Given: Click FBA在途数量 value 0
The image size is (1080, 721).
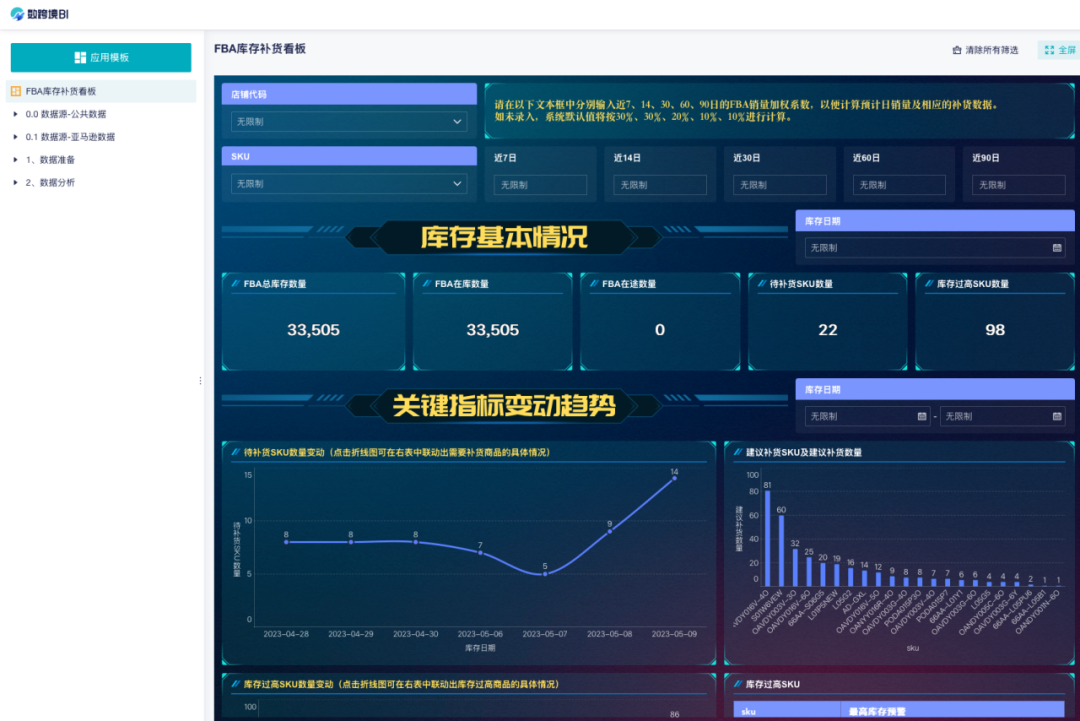Looking at the screenshot, I should pos(660,330).
